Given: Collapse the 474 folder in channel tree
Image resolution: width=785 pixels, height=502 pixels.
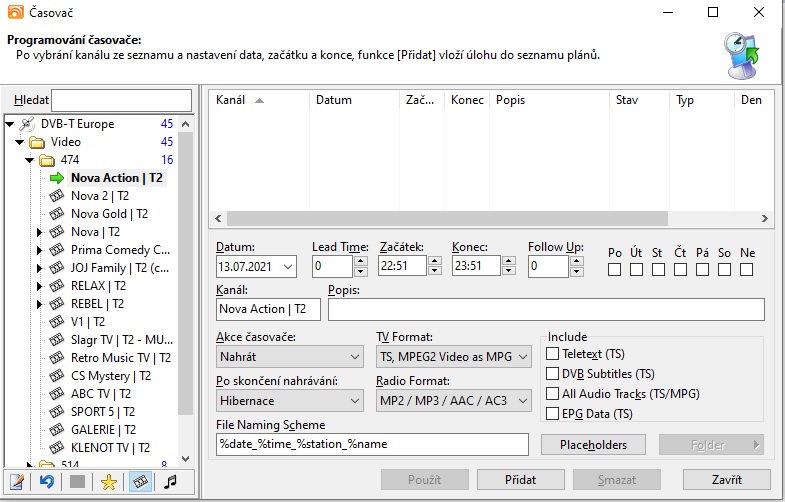Looking at the screenshot, I should (28, 160).
